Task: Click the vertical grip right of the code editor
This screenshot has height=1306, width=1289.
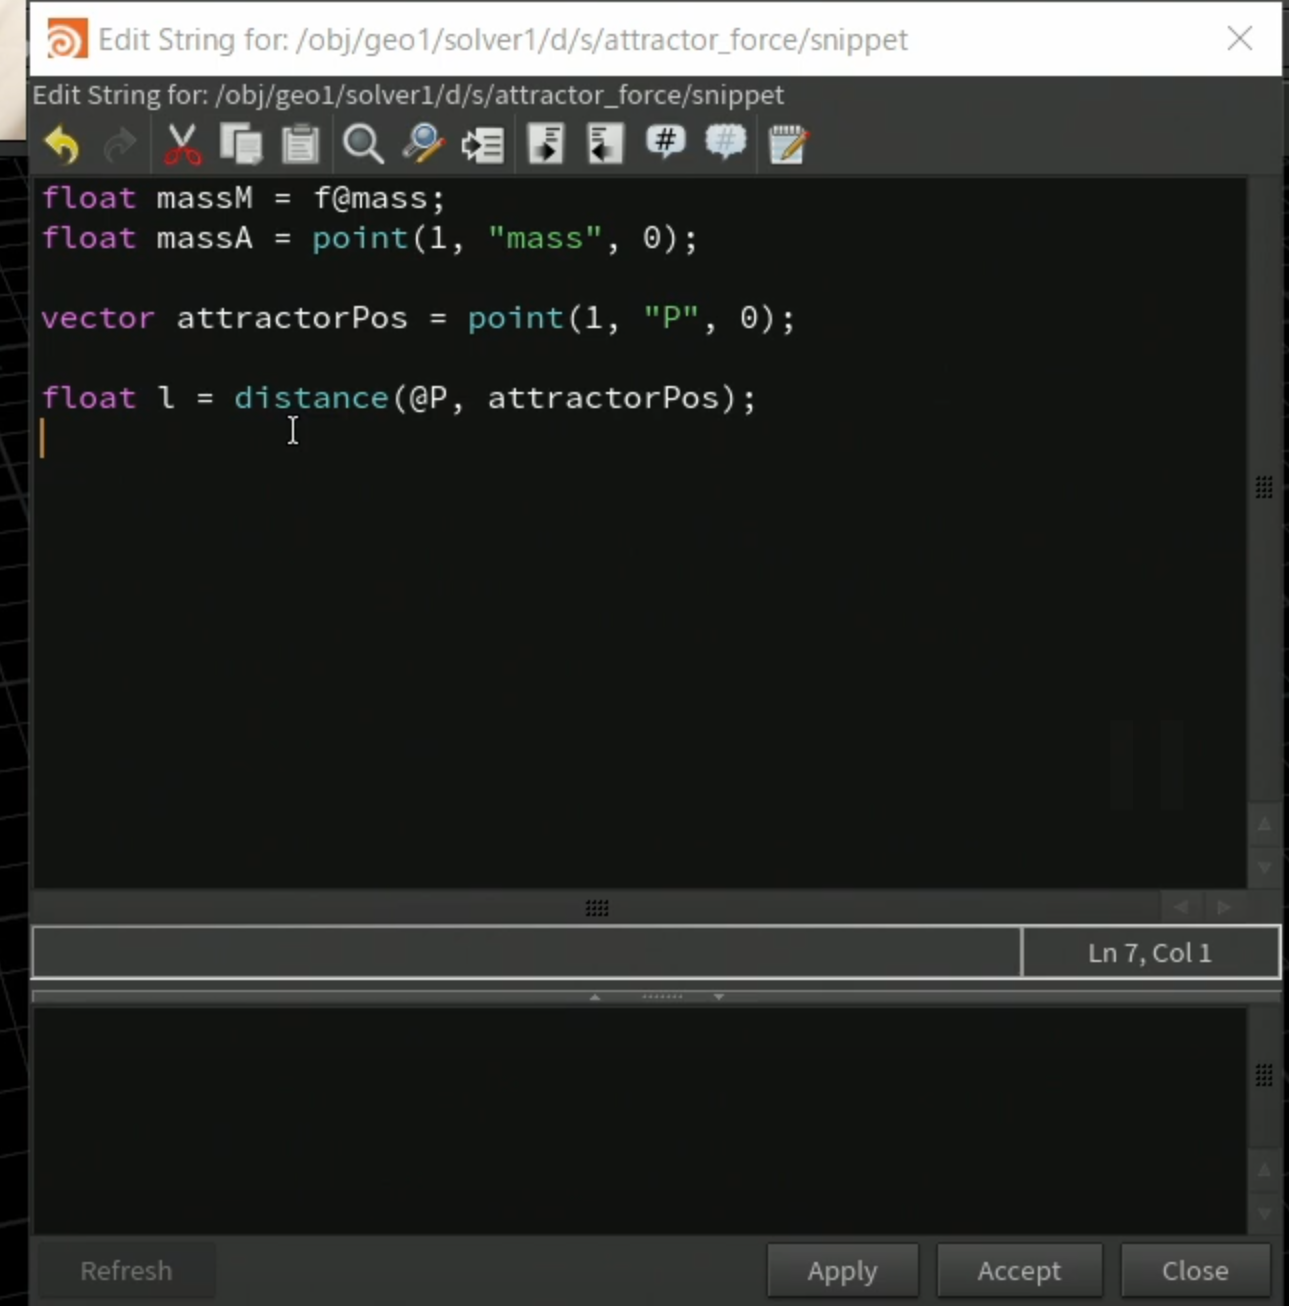Action: [x=1264, y=487]
